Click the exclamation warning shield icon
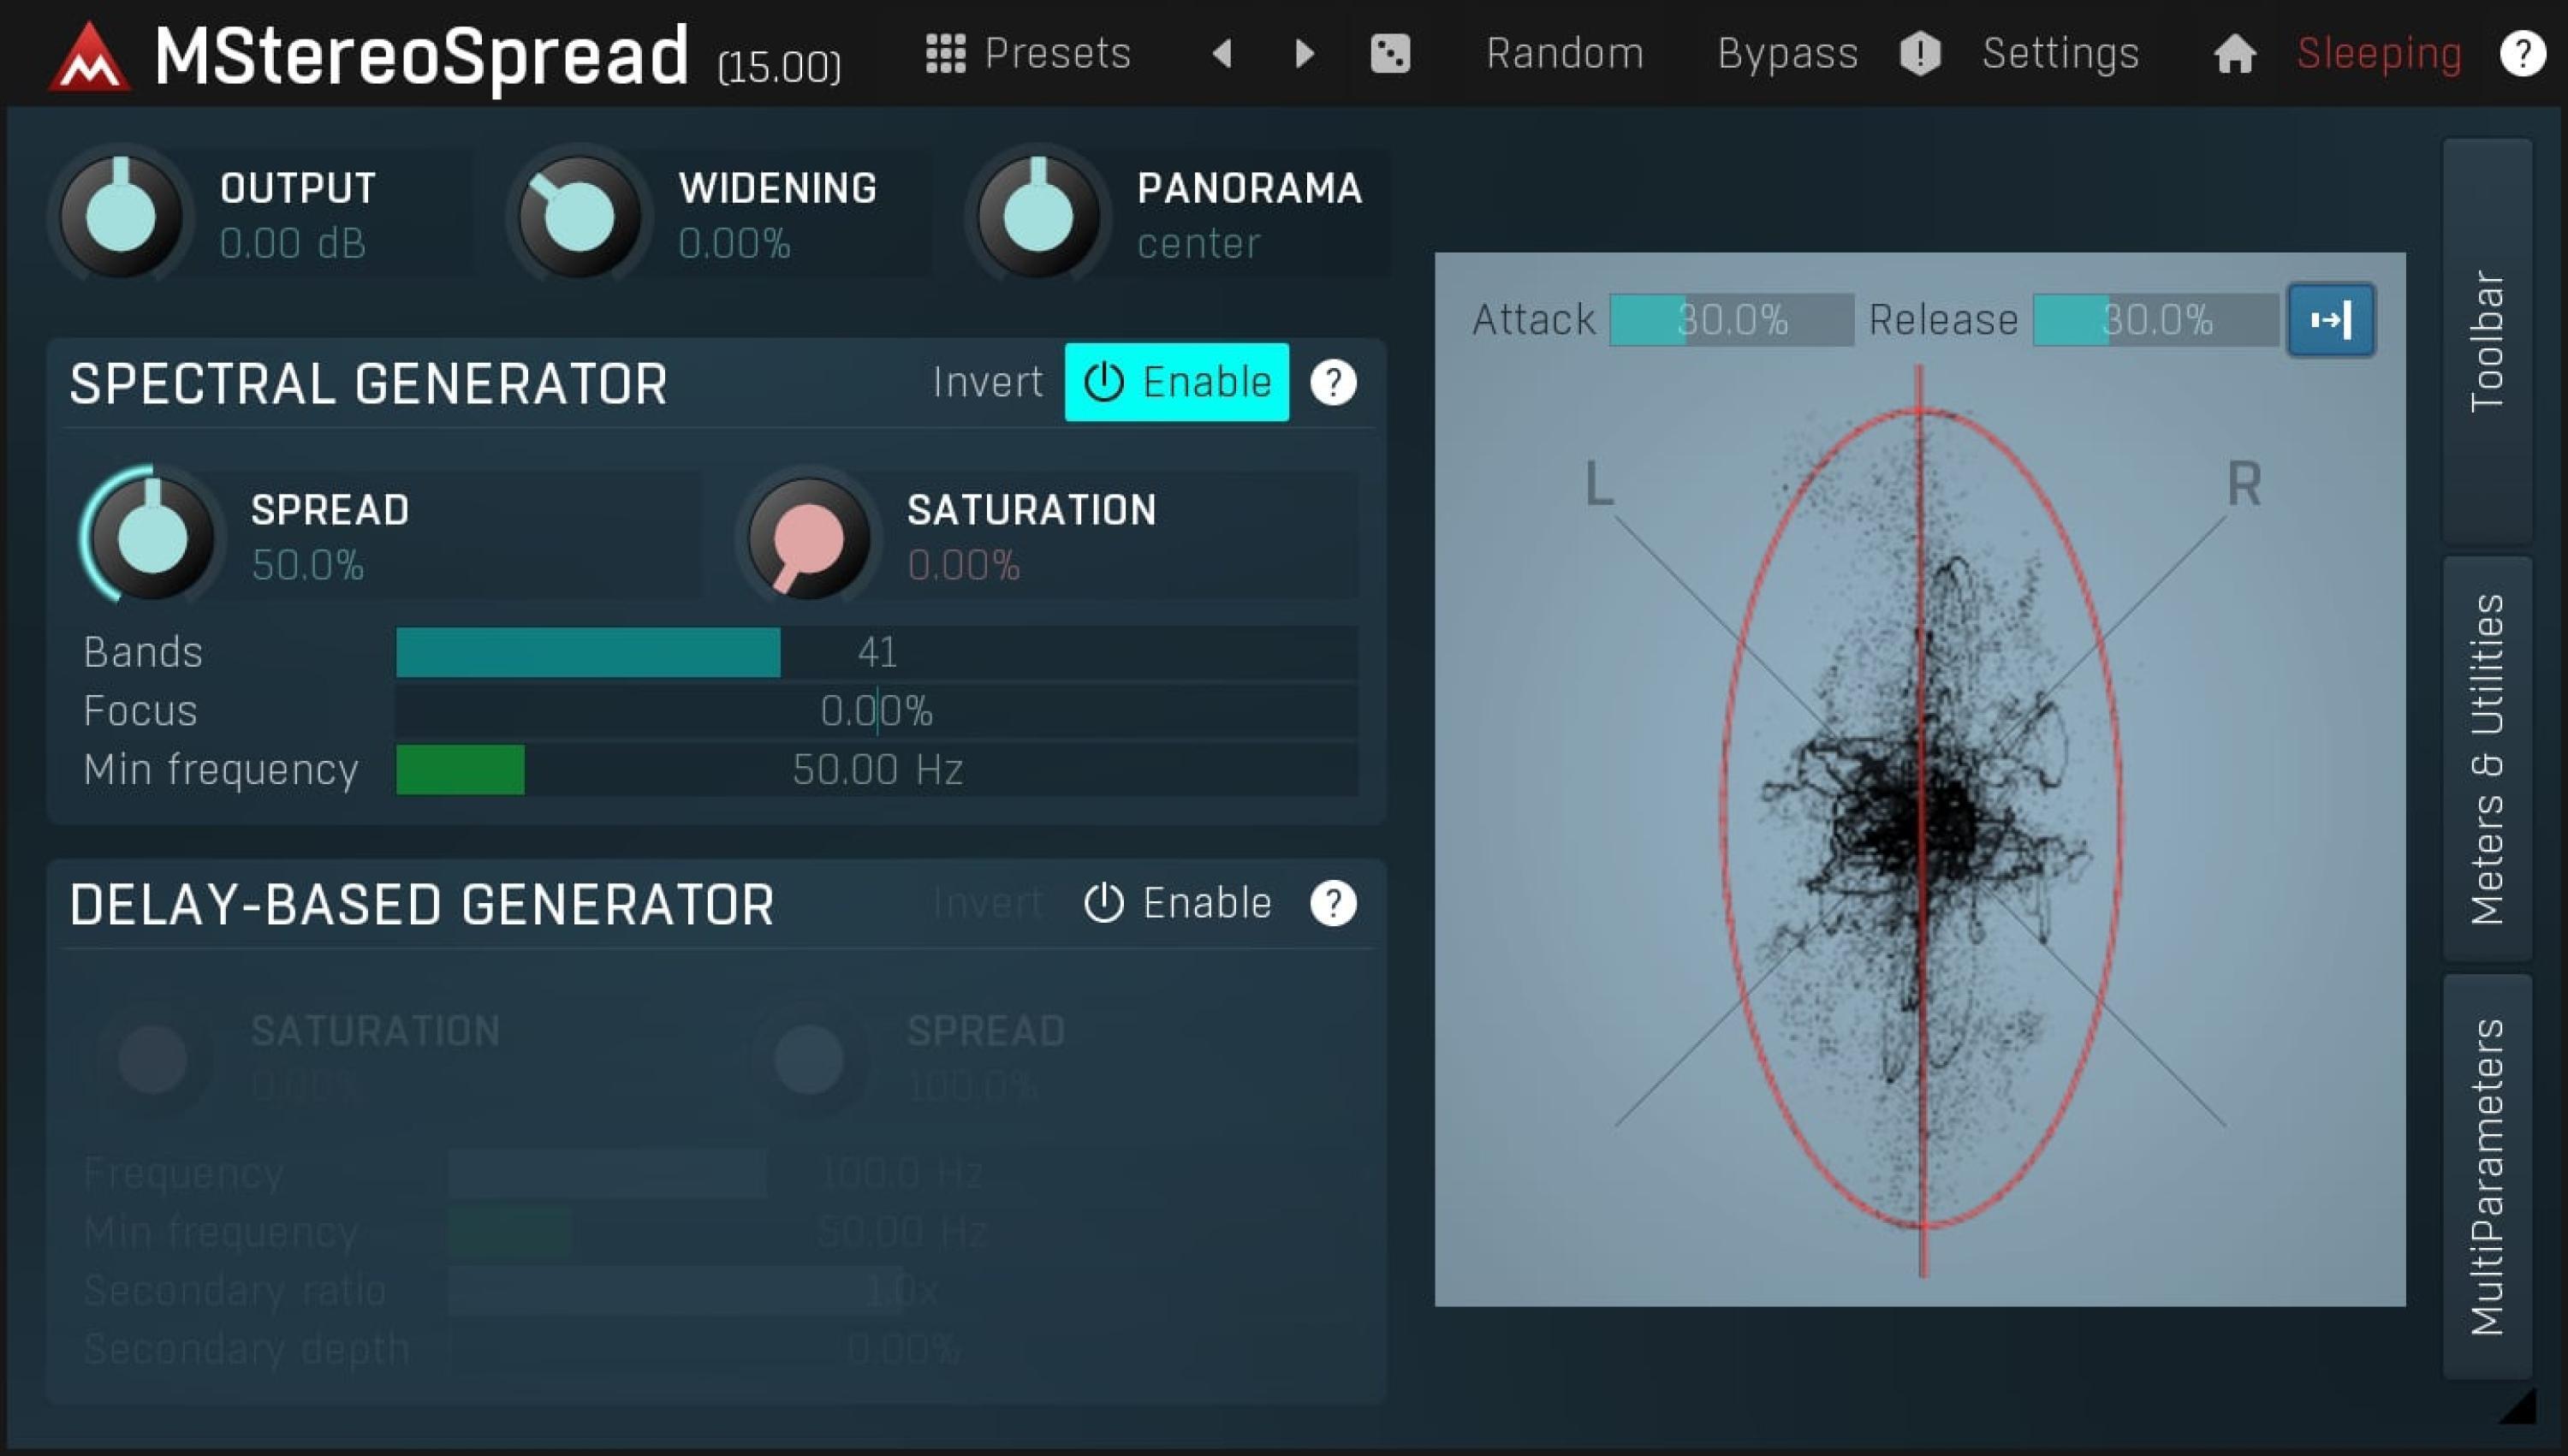 tap(1919, 53)
